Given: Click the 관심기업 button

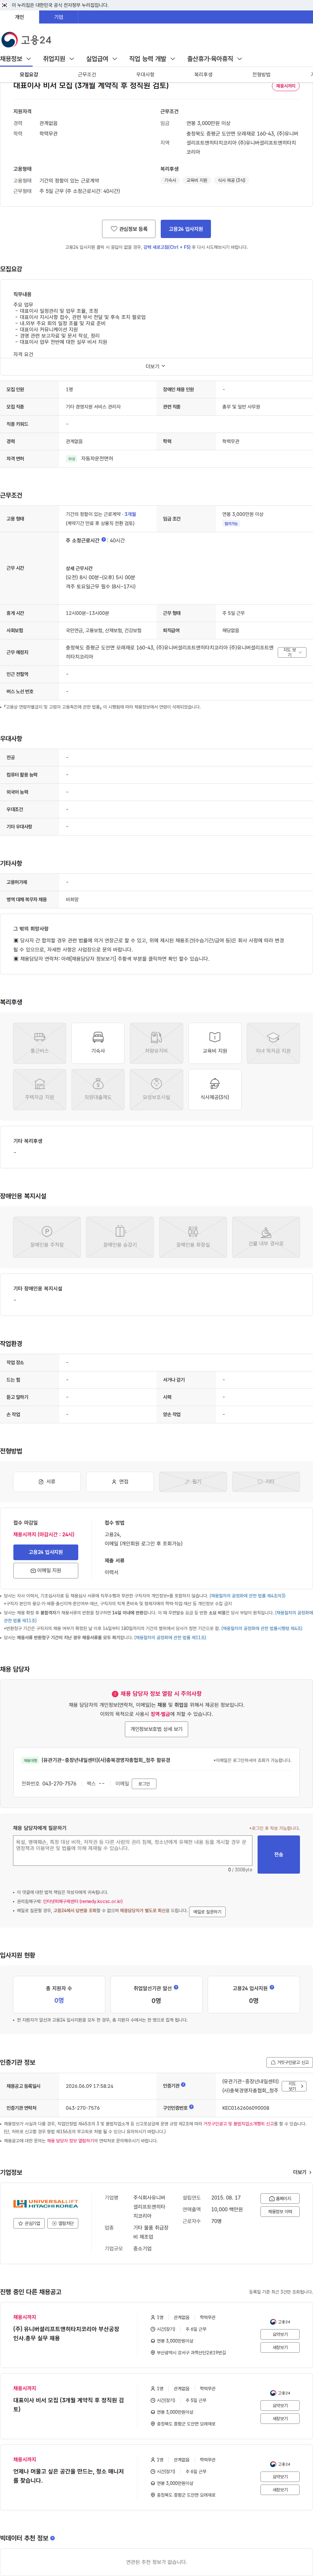Looking at the screenshot, I should click(x=29, y=2223).
